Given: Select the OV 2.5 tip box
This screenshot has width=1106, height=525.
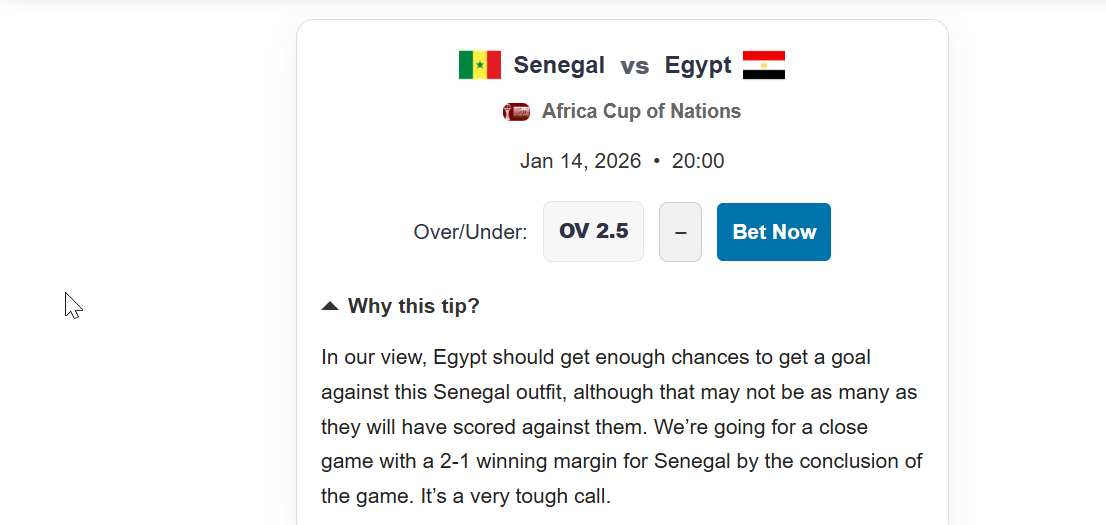Looking at the screenshot, I should tap(593, 232).
